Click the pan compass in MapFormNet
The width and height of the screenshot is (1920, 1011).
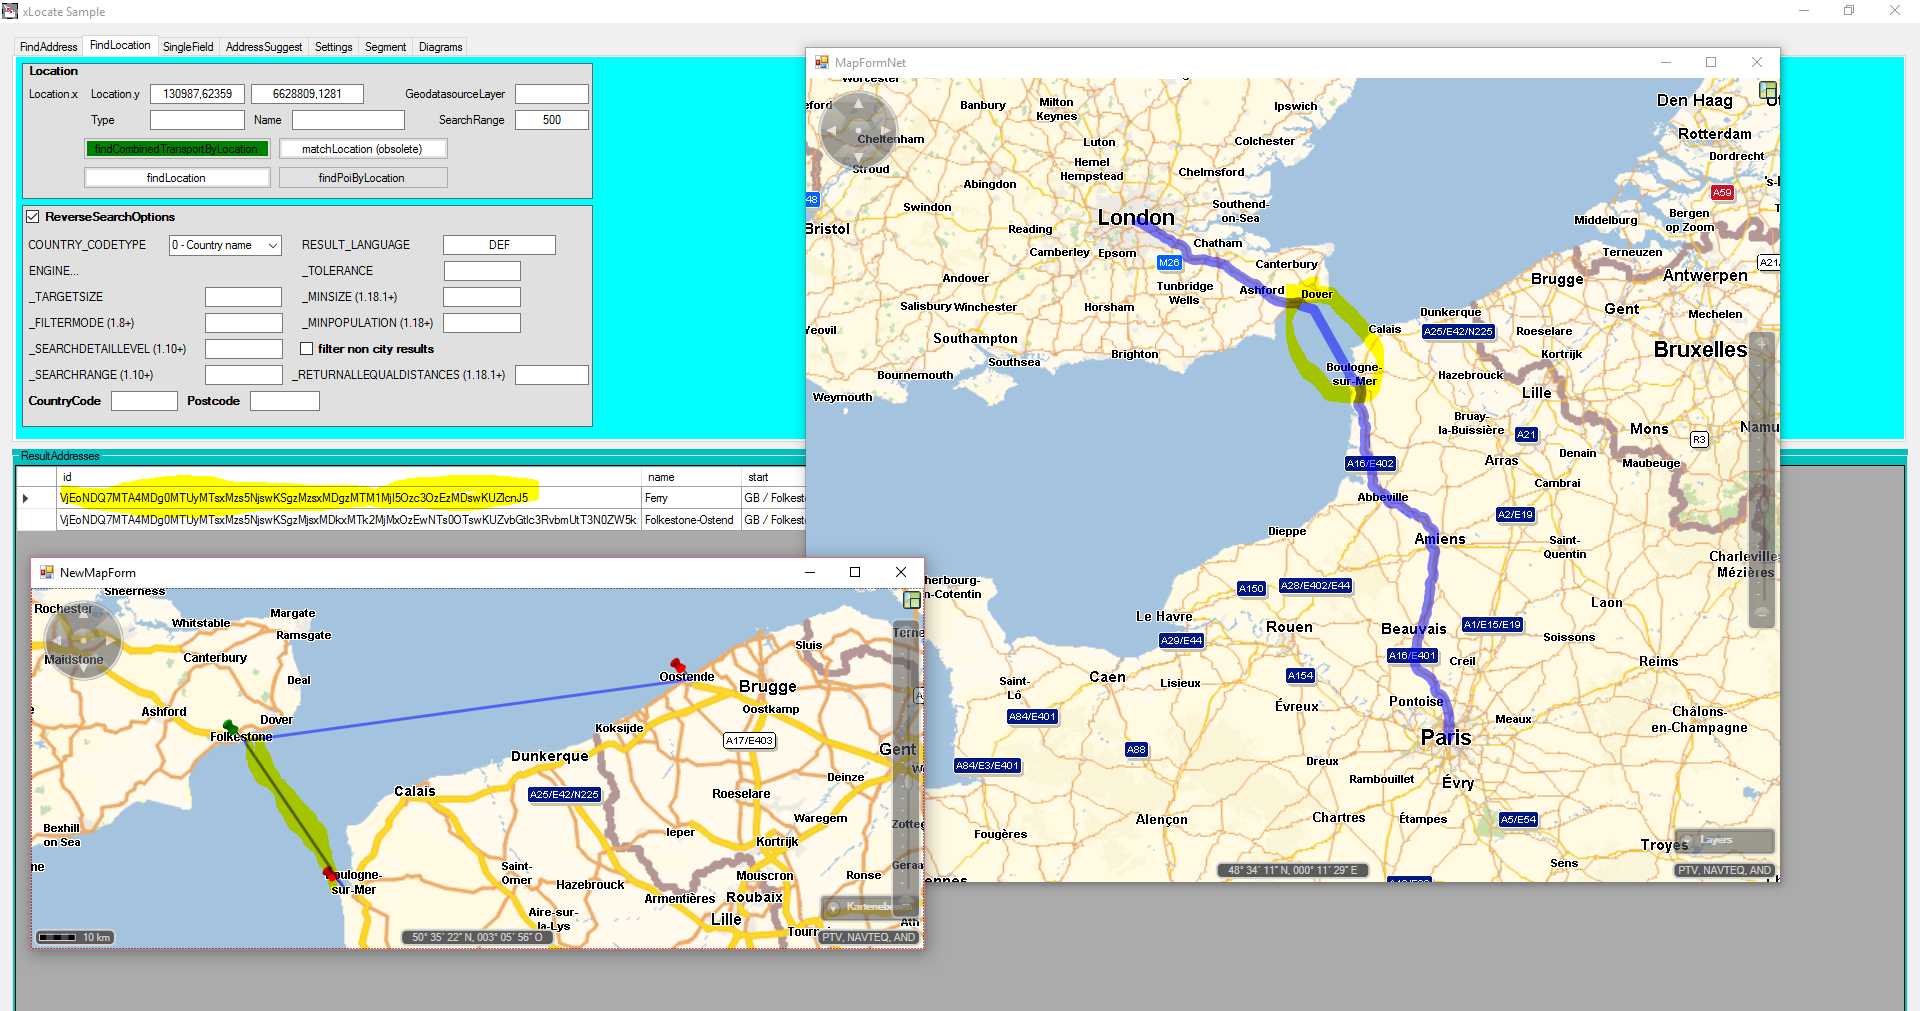click(858, 129)
